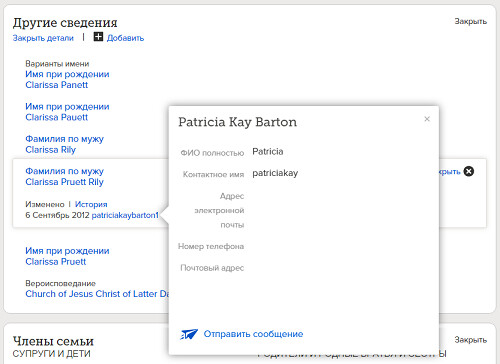This screenshot has height=364, width=500.
Task: Click the Изменено label
Action: click(45, 204)
